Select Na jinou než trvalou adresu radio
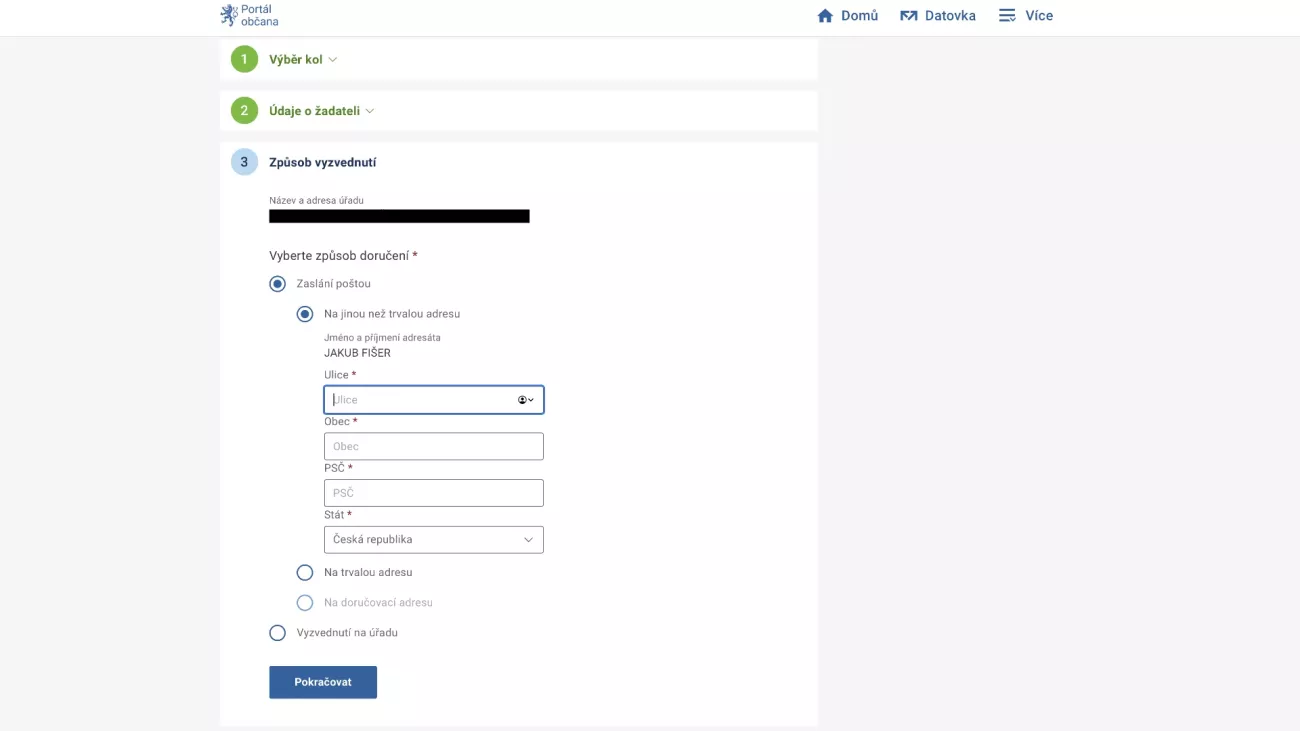 pos(305,314)
